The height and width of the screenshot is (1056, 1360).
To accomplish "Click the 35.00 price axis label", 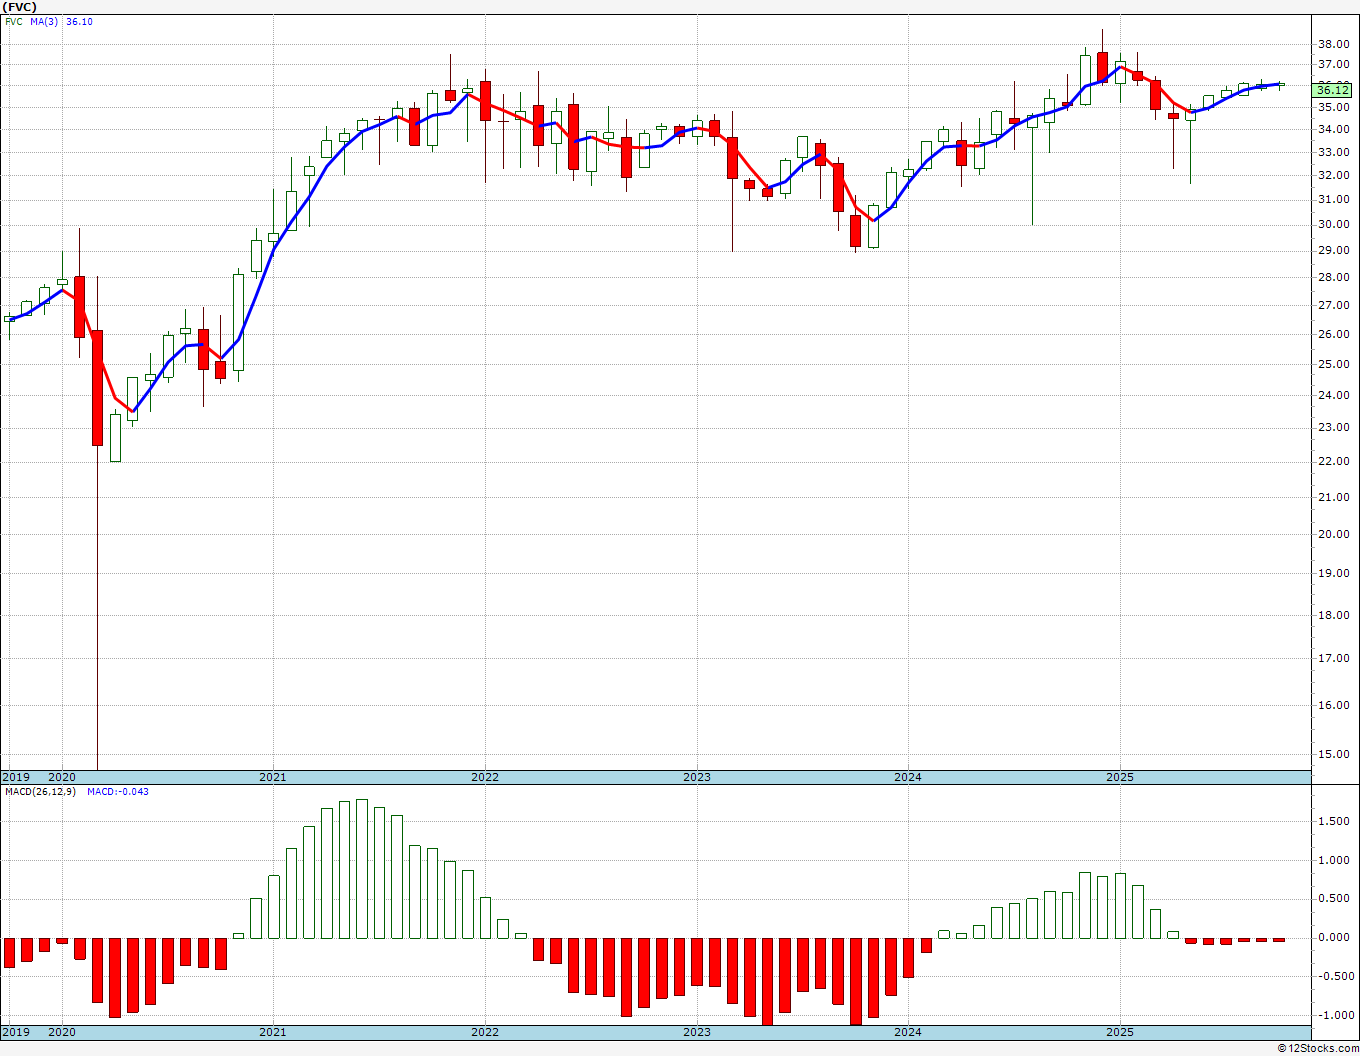I will [x=1333, y=107].
